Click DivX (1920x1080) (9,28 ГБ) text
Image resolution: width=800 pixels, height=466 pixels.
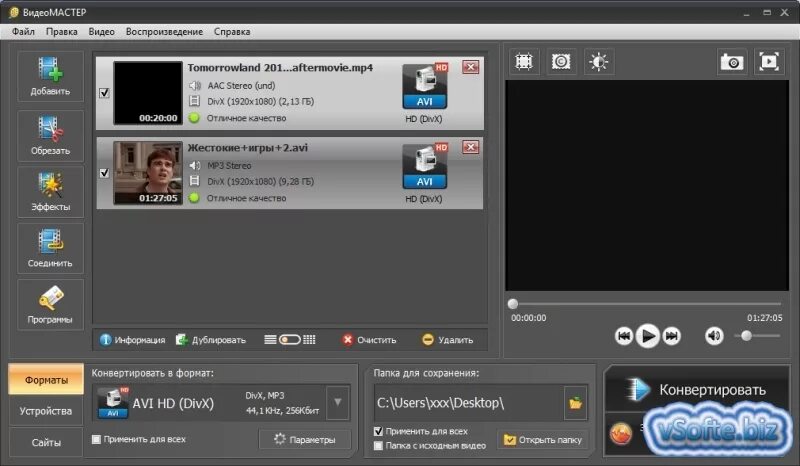point(261,182)
